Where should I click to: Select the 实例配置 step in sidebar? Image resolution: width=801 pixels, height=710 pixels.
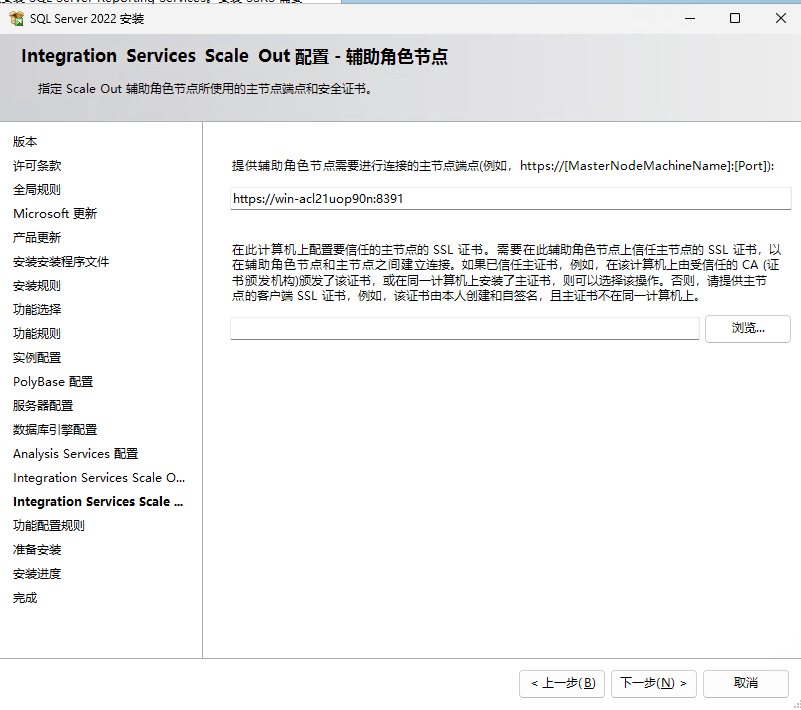(37, 358)
